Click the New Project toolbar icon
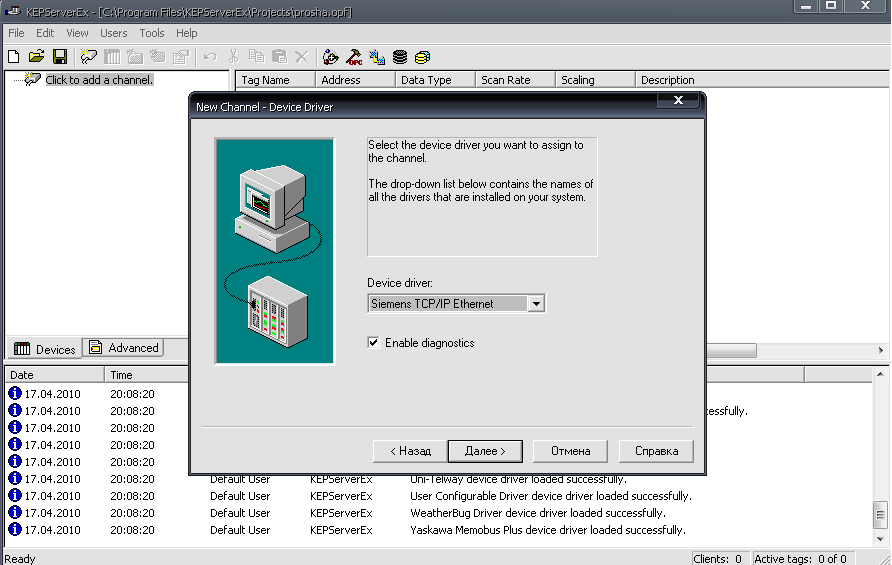The image size is (892, 565). pos(13,57)
